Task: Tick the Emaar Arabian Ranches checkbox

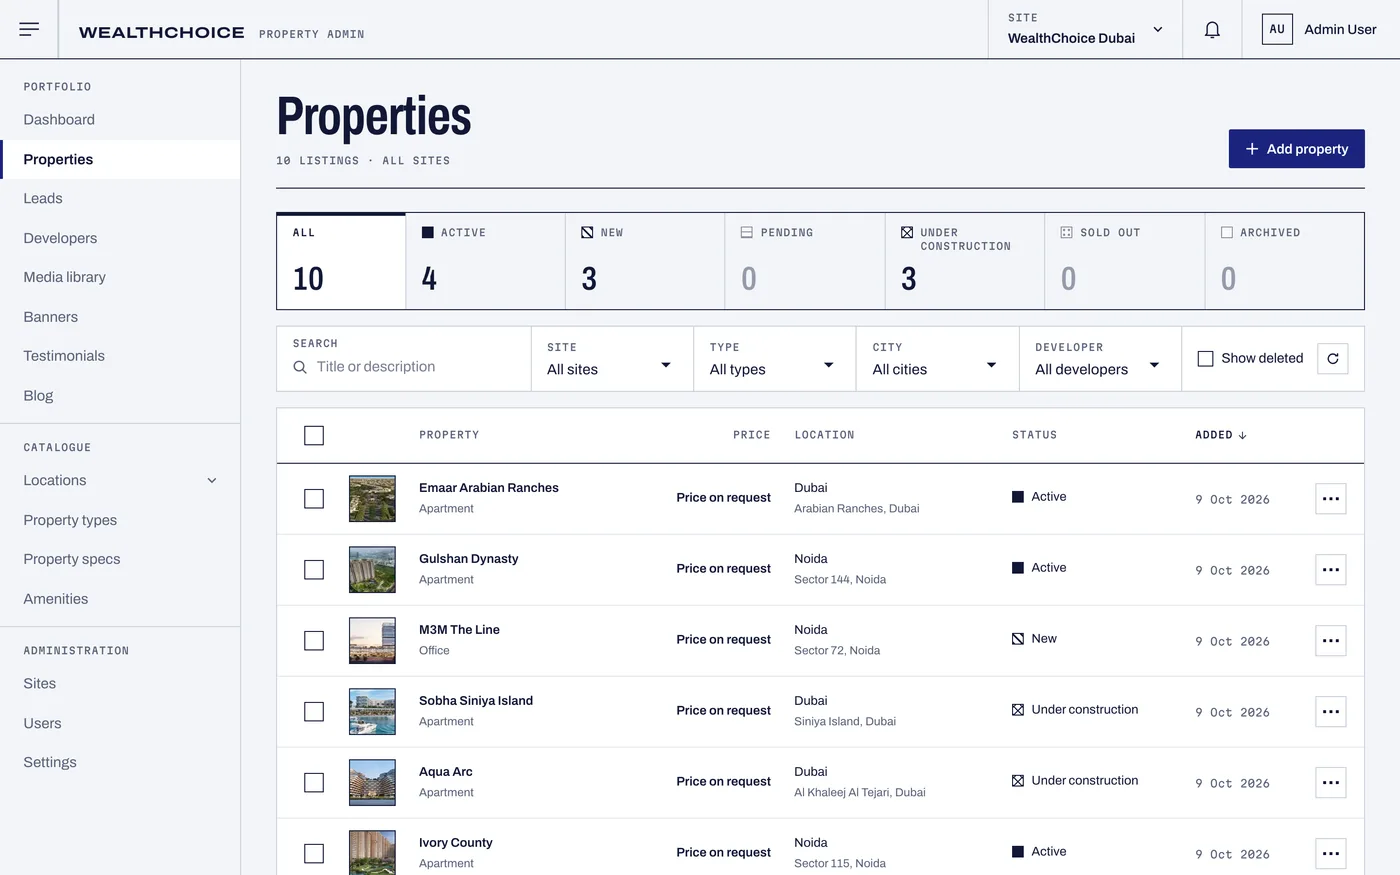Action: click(x=314, y=498)
